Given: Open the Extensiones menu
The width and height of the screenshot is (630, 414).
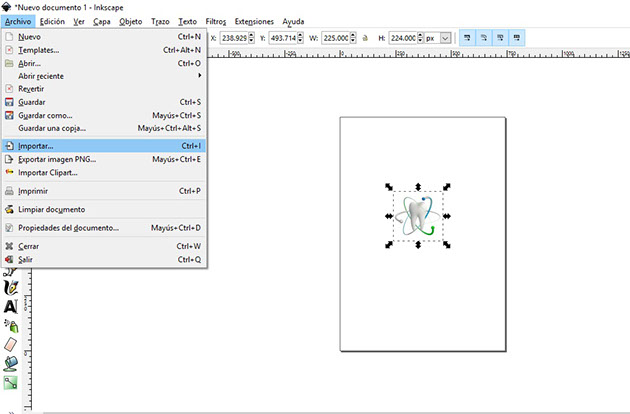Looking at the screenshot, I should pos(254,21).
